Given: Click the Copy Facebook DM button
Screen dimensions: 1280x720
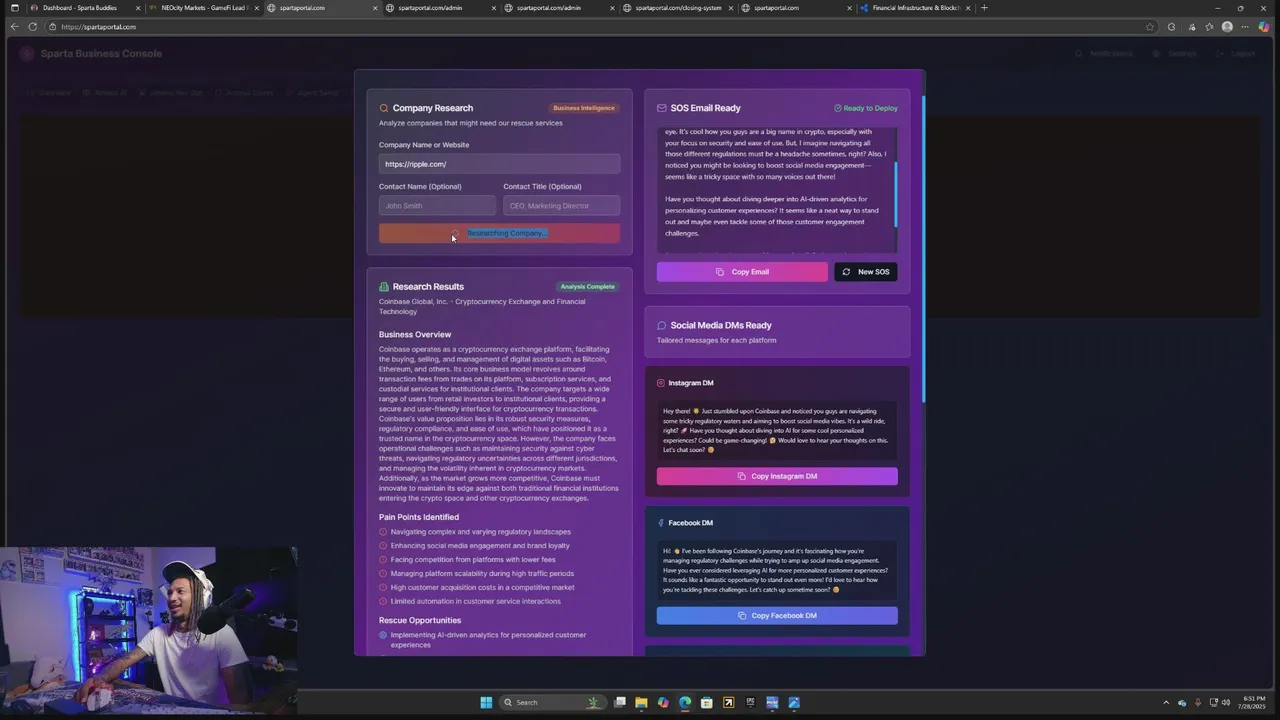Looking at the screenshot, I should coord(777,616).
